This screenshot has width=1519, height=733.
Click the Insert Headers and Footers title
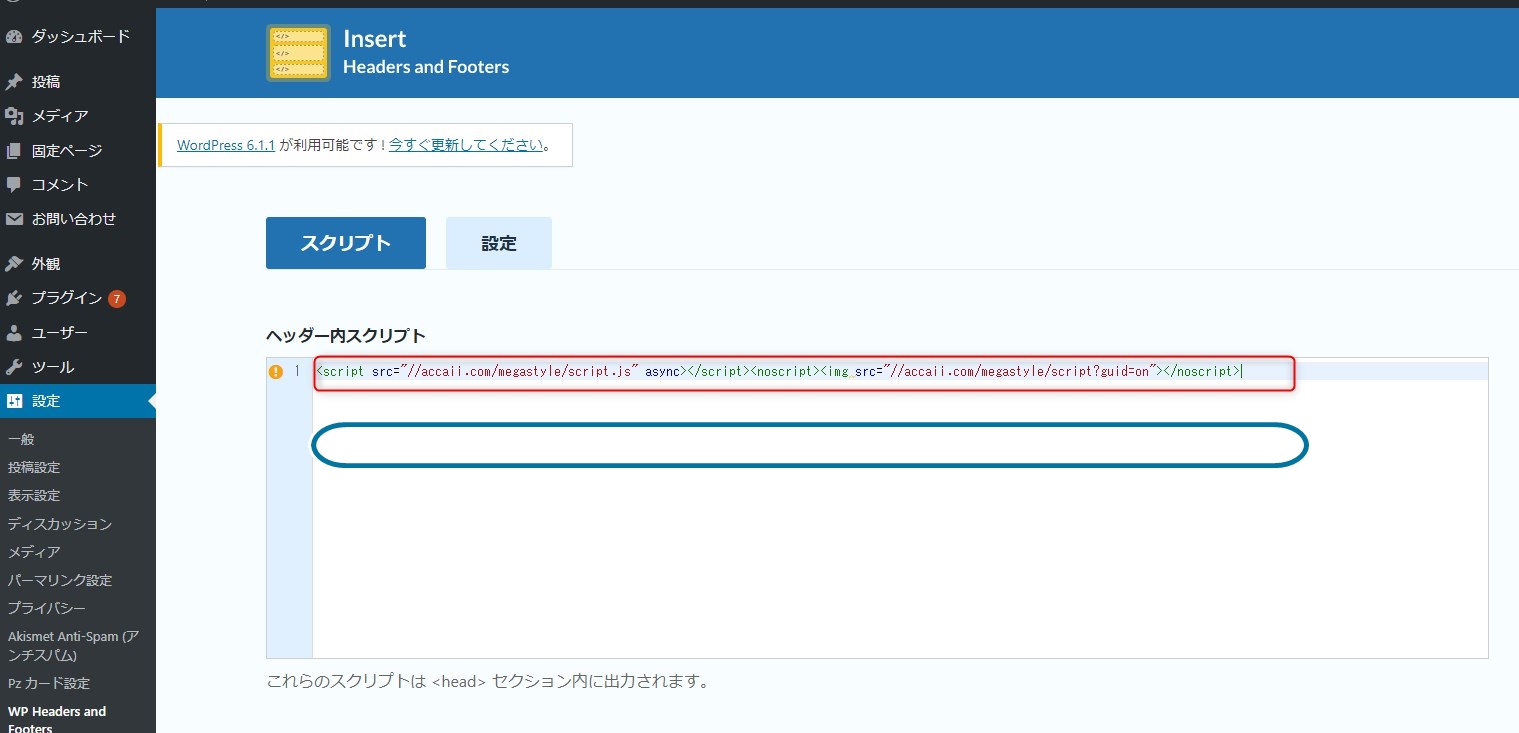[x=426, y=52]
